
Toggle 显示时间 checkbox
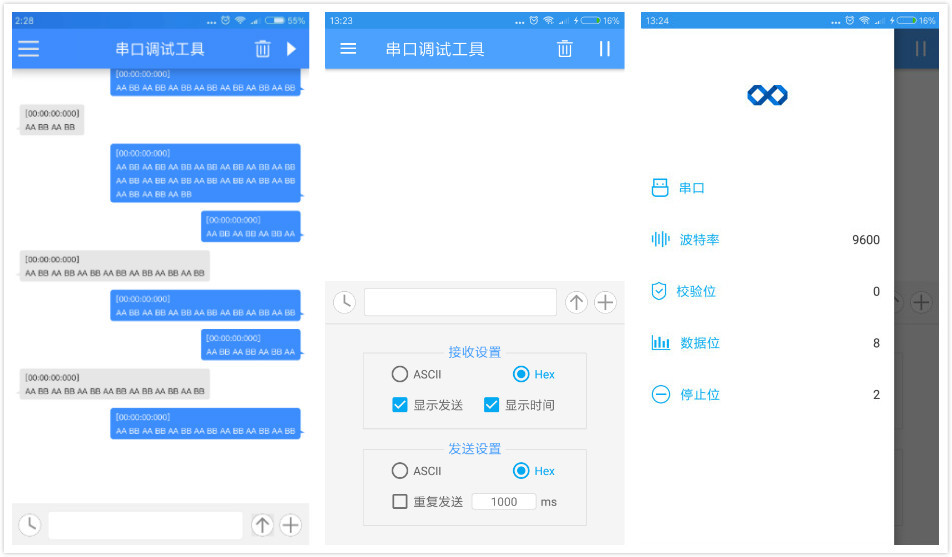491,405
